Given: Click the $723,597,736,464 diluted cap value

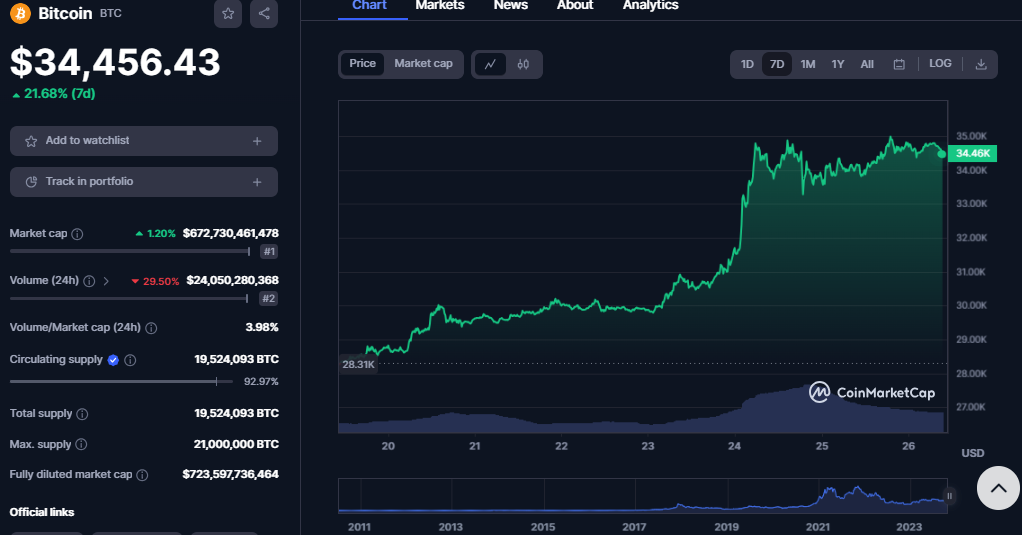Looking at the screenshot, I should (x=231, y=474).
